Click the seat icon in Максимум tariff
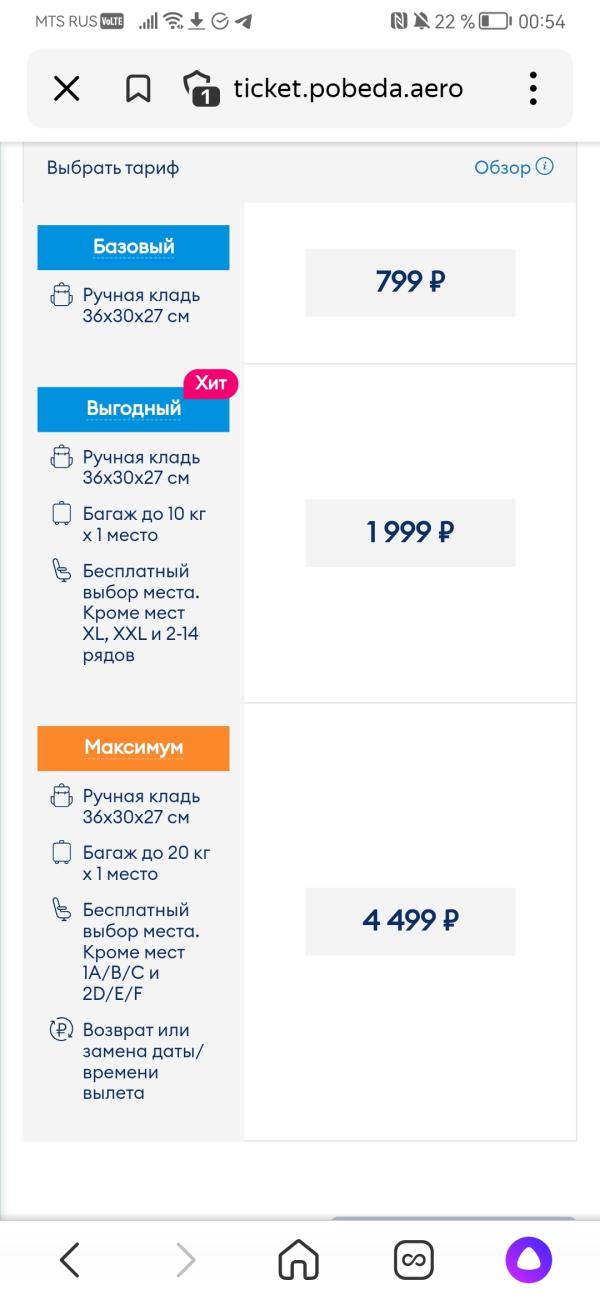The image size is (600, 1299). coord(62,910)
